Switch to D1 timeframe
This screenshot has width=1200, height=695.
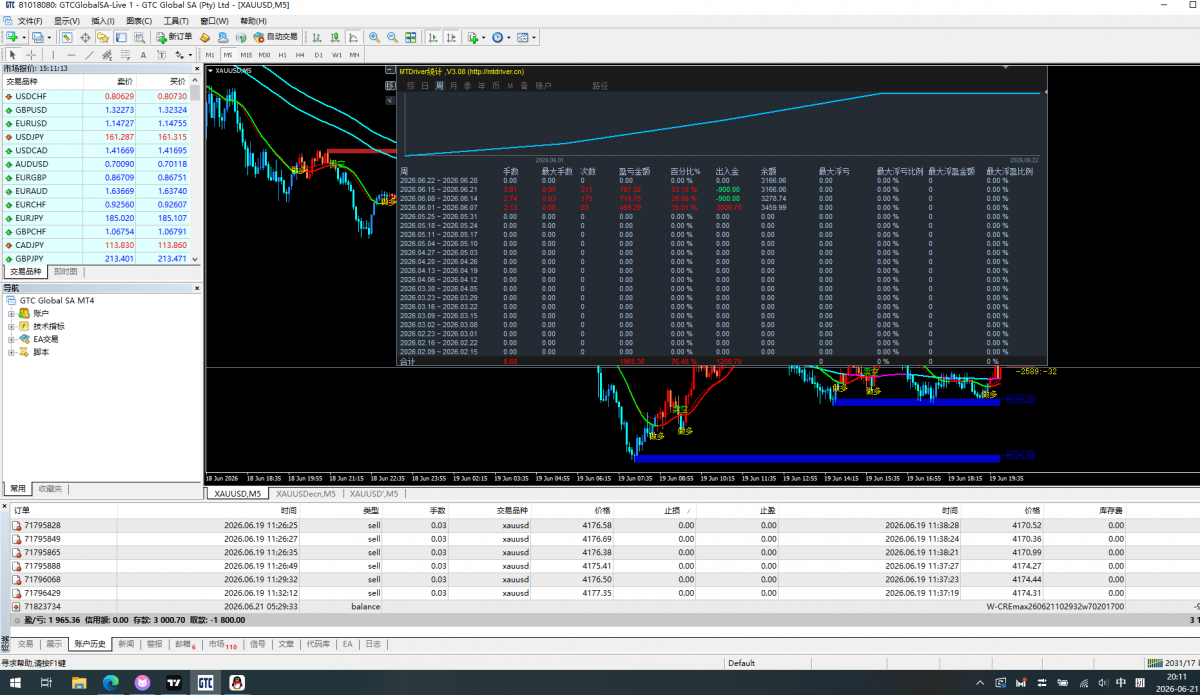(x=318, y=55)
